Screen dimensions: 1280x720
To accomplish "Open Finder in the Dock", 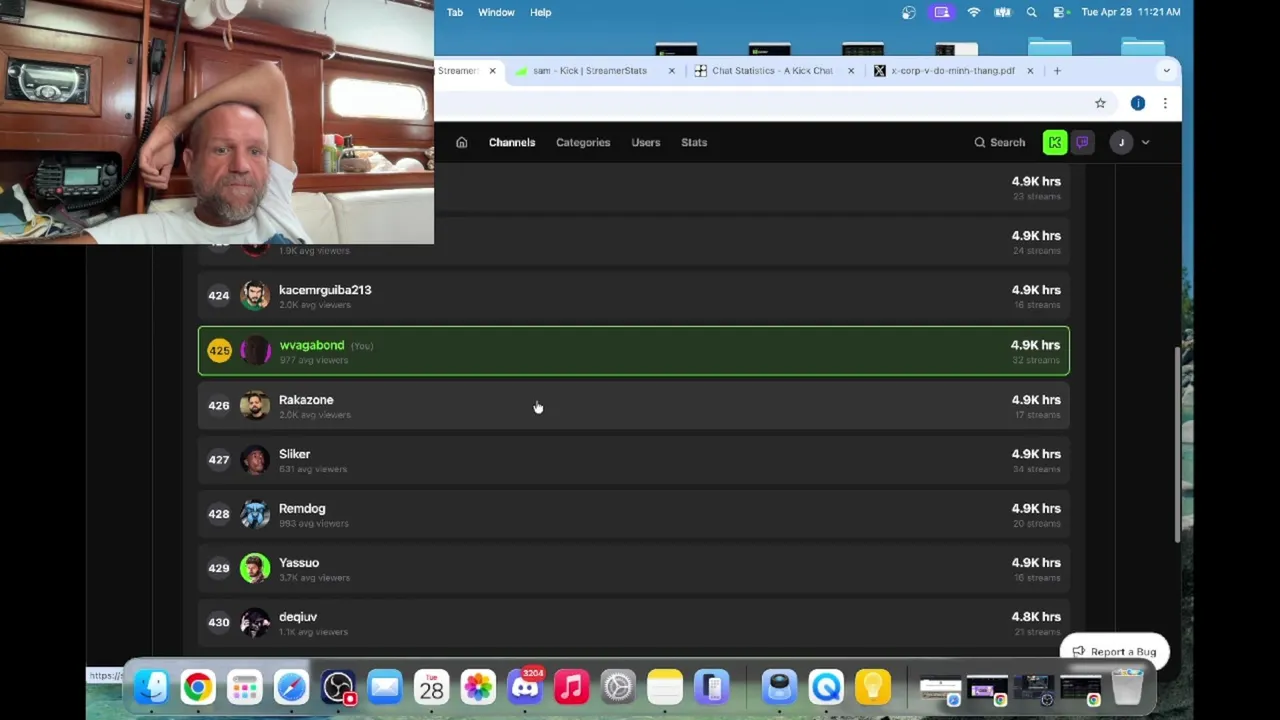I will pos(151,687).
